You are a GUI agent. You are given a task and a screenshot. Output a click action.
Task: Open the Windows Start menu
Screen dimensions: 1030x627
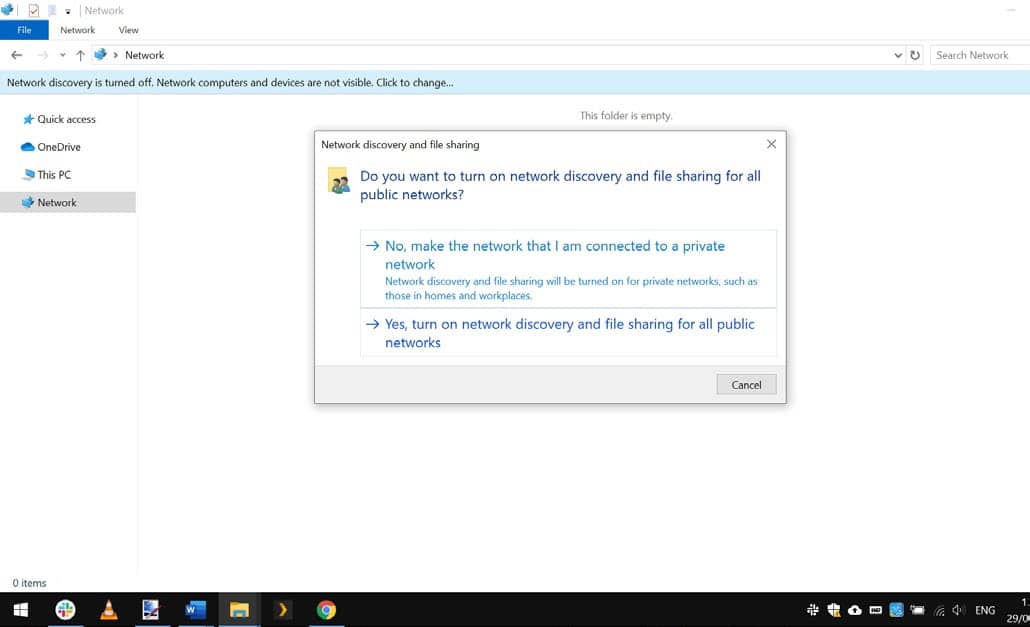(20, 610)
